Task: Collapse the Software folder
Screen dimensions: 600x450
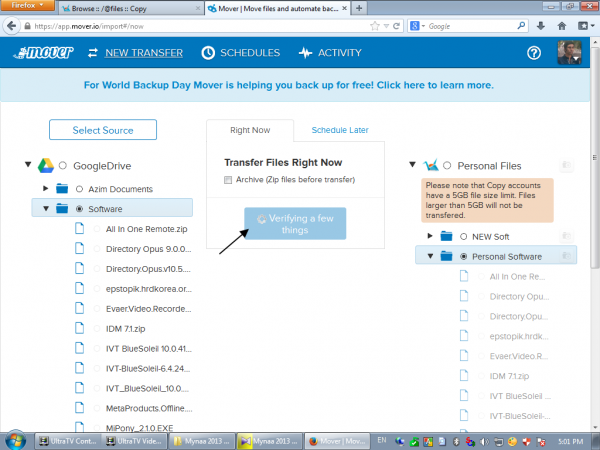Action: coord(46,209)
